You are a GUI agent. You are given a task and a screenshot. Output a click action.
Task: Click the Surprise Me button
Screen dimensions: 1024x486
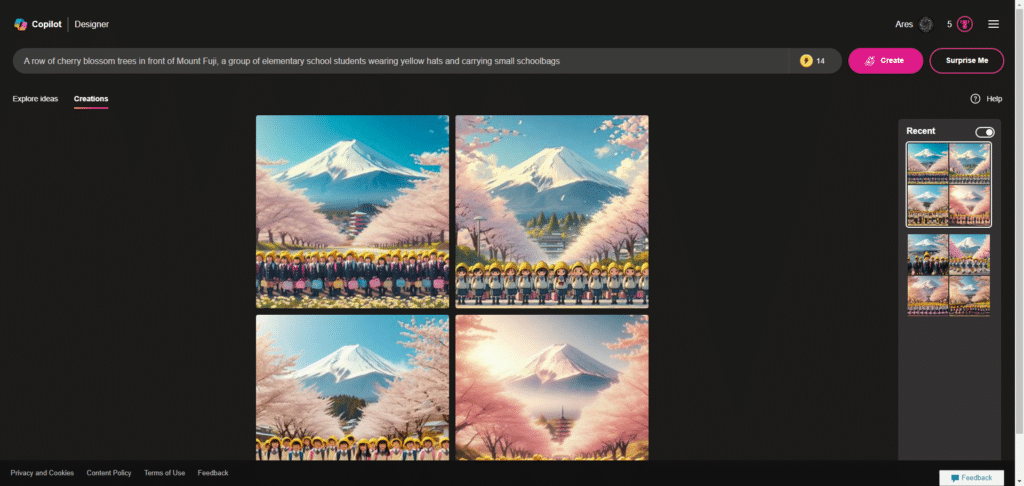pos(967,61)
